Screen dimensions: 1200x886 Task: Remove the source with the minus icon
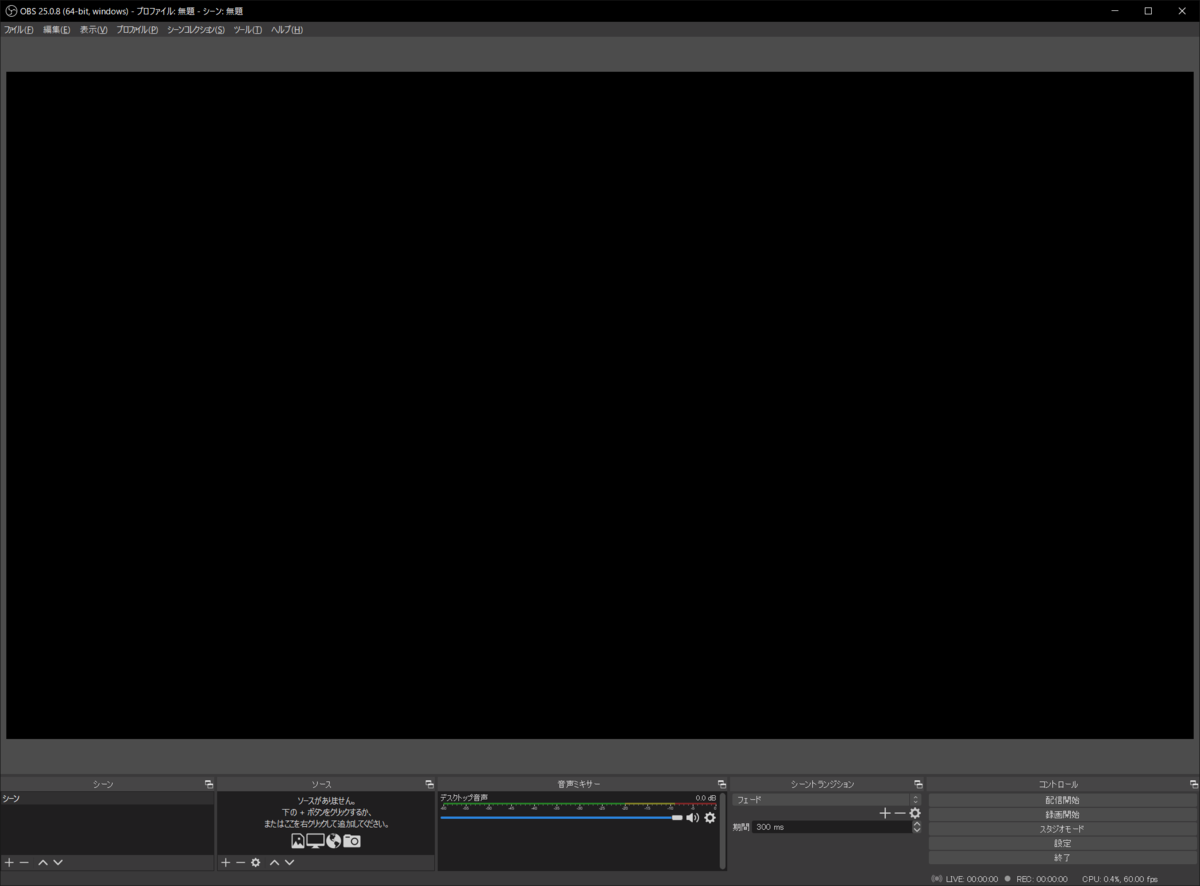click(240, 862)
